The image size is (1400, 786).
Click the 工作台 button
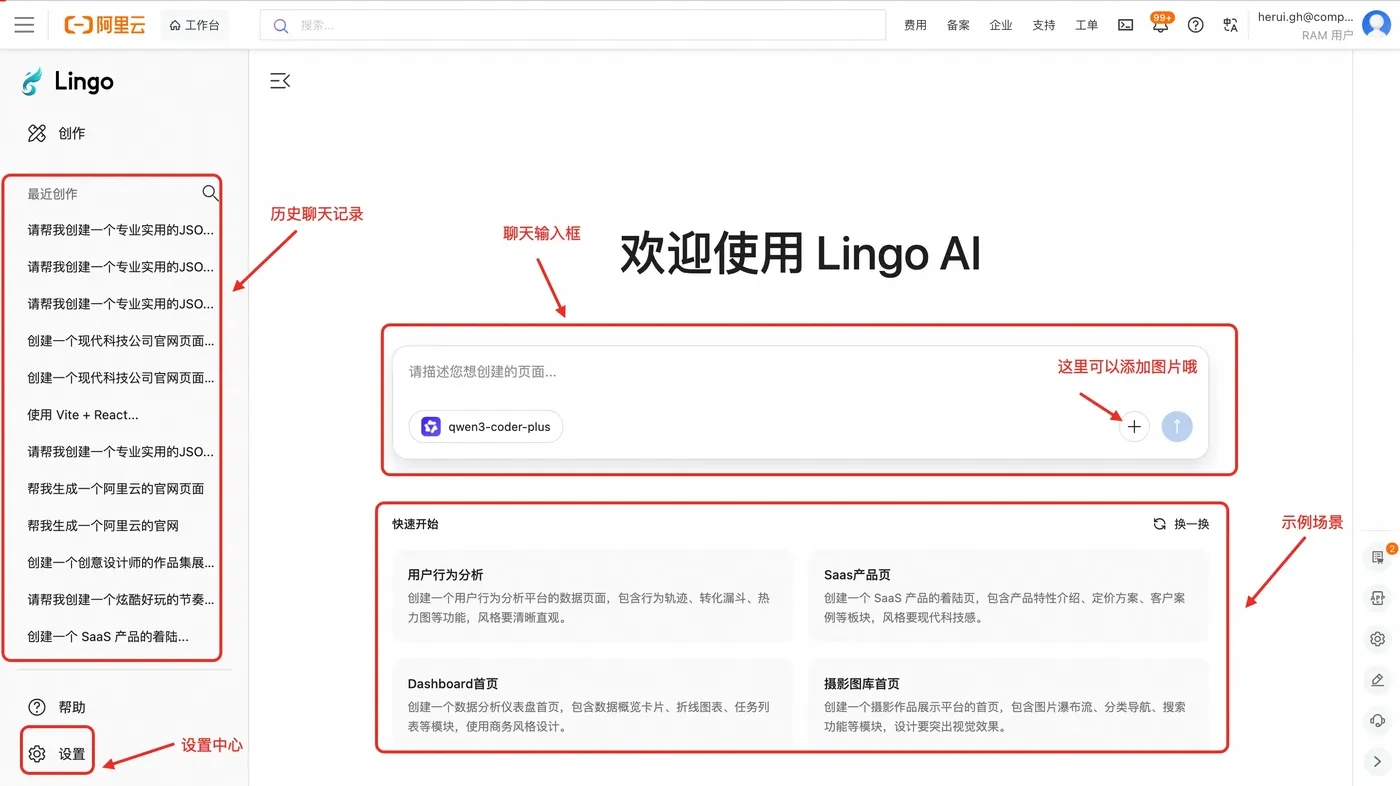(x=194, y=25)
